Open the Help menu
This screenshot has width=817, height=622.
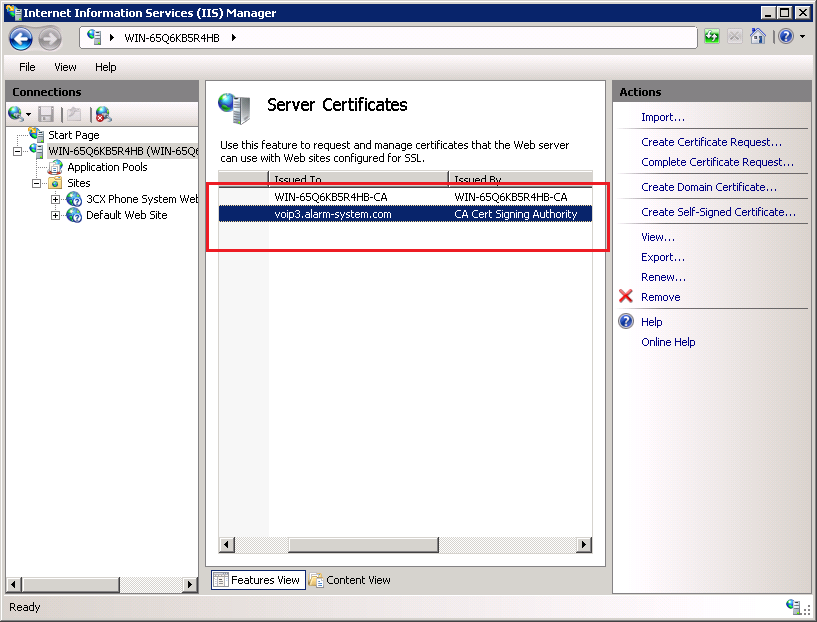(105, 67)
